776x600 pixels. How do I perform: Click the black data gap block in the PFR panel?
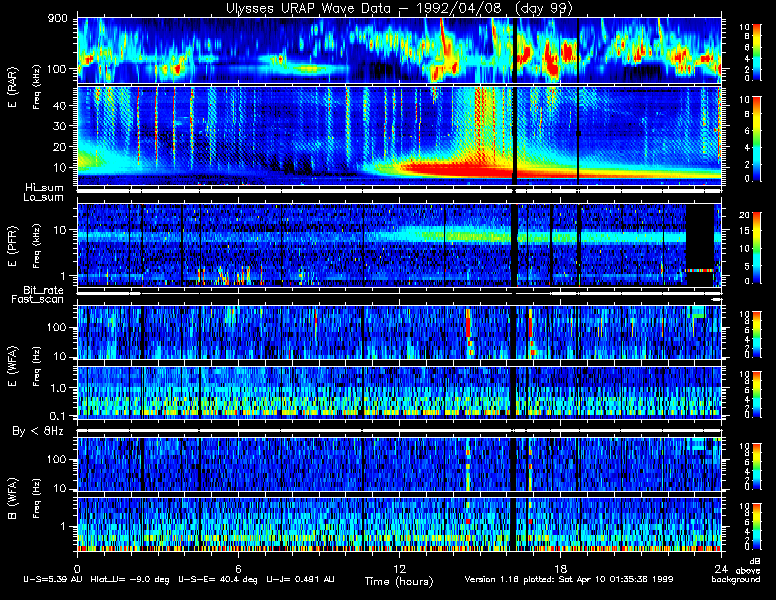point(699,236)
